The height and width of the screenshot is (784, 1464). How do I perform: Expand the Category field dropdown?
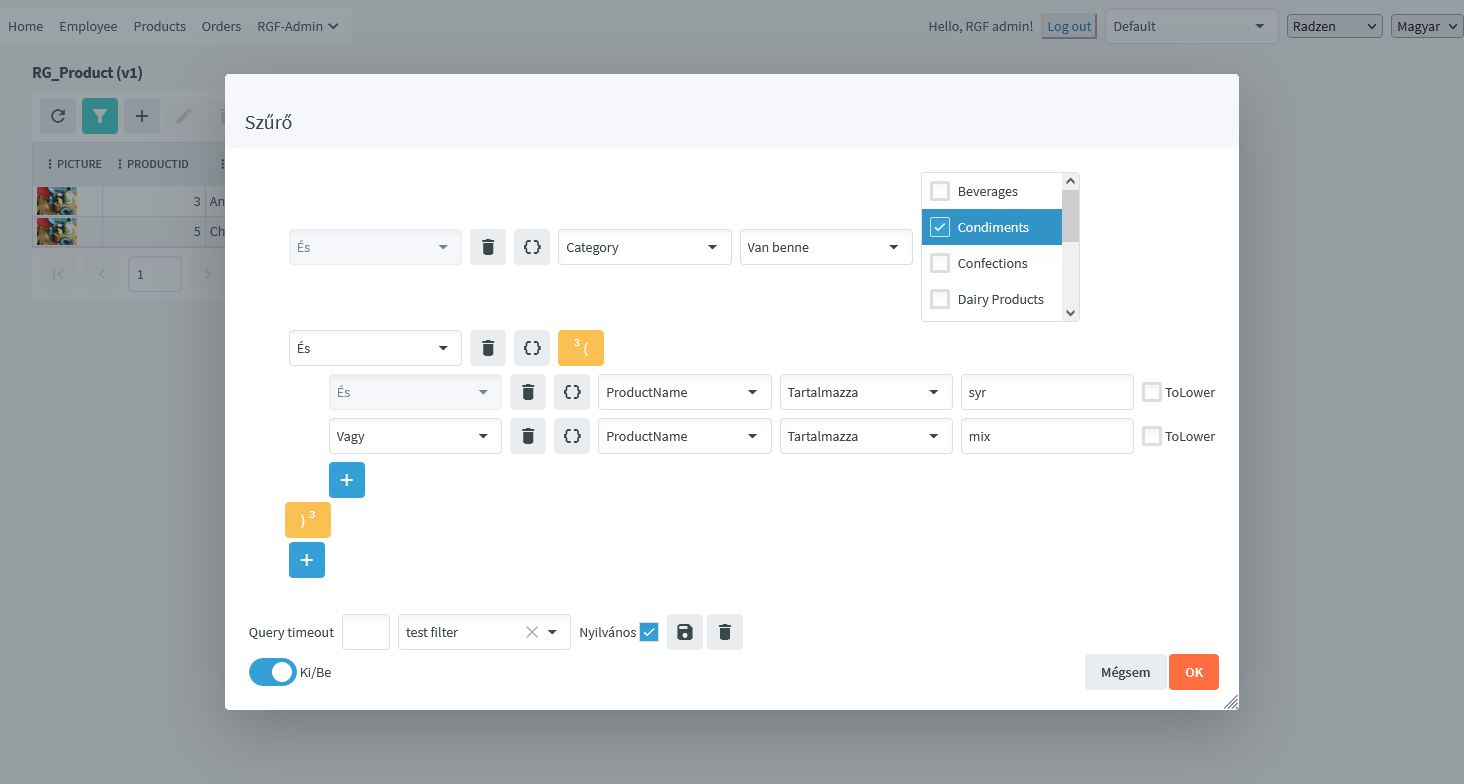[x=644, y=247]
